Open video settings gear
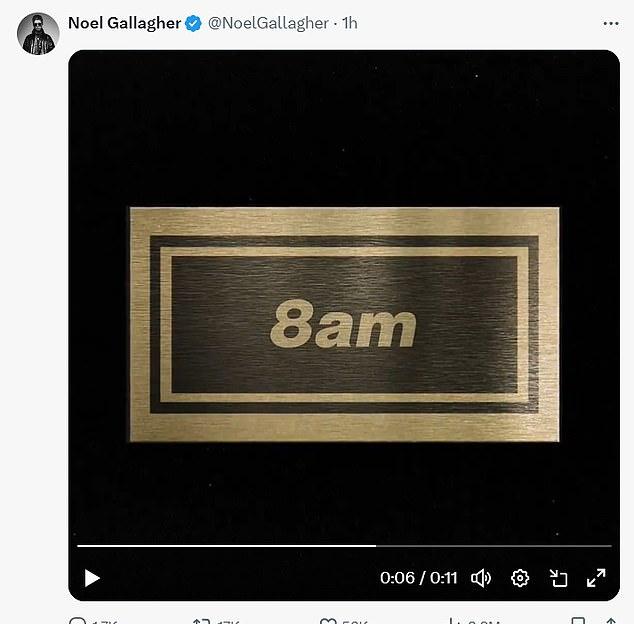This screenshot has height=624, width=634. pyautogui.click(x=520, y=578)
